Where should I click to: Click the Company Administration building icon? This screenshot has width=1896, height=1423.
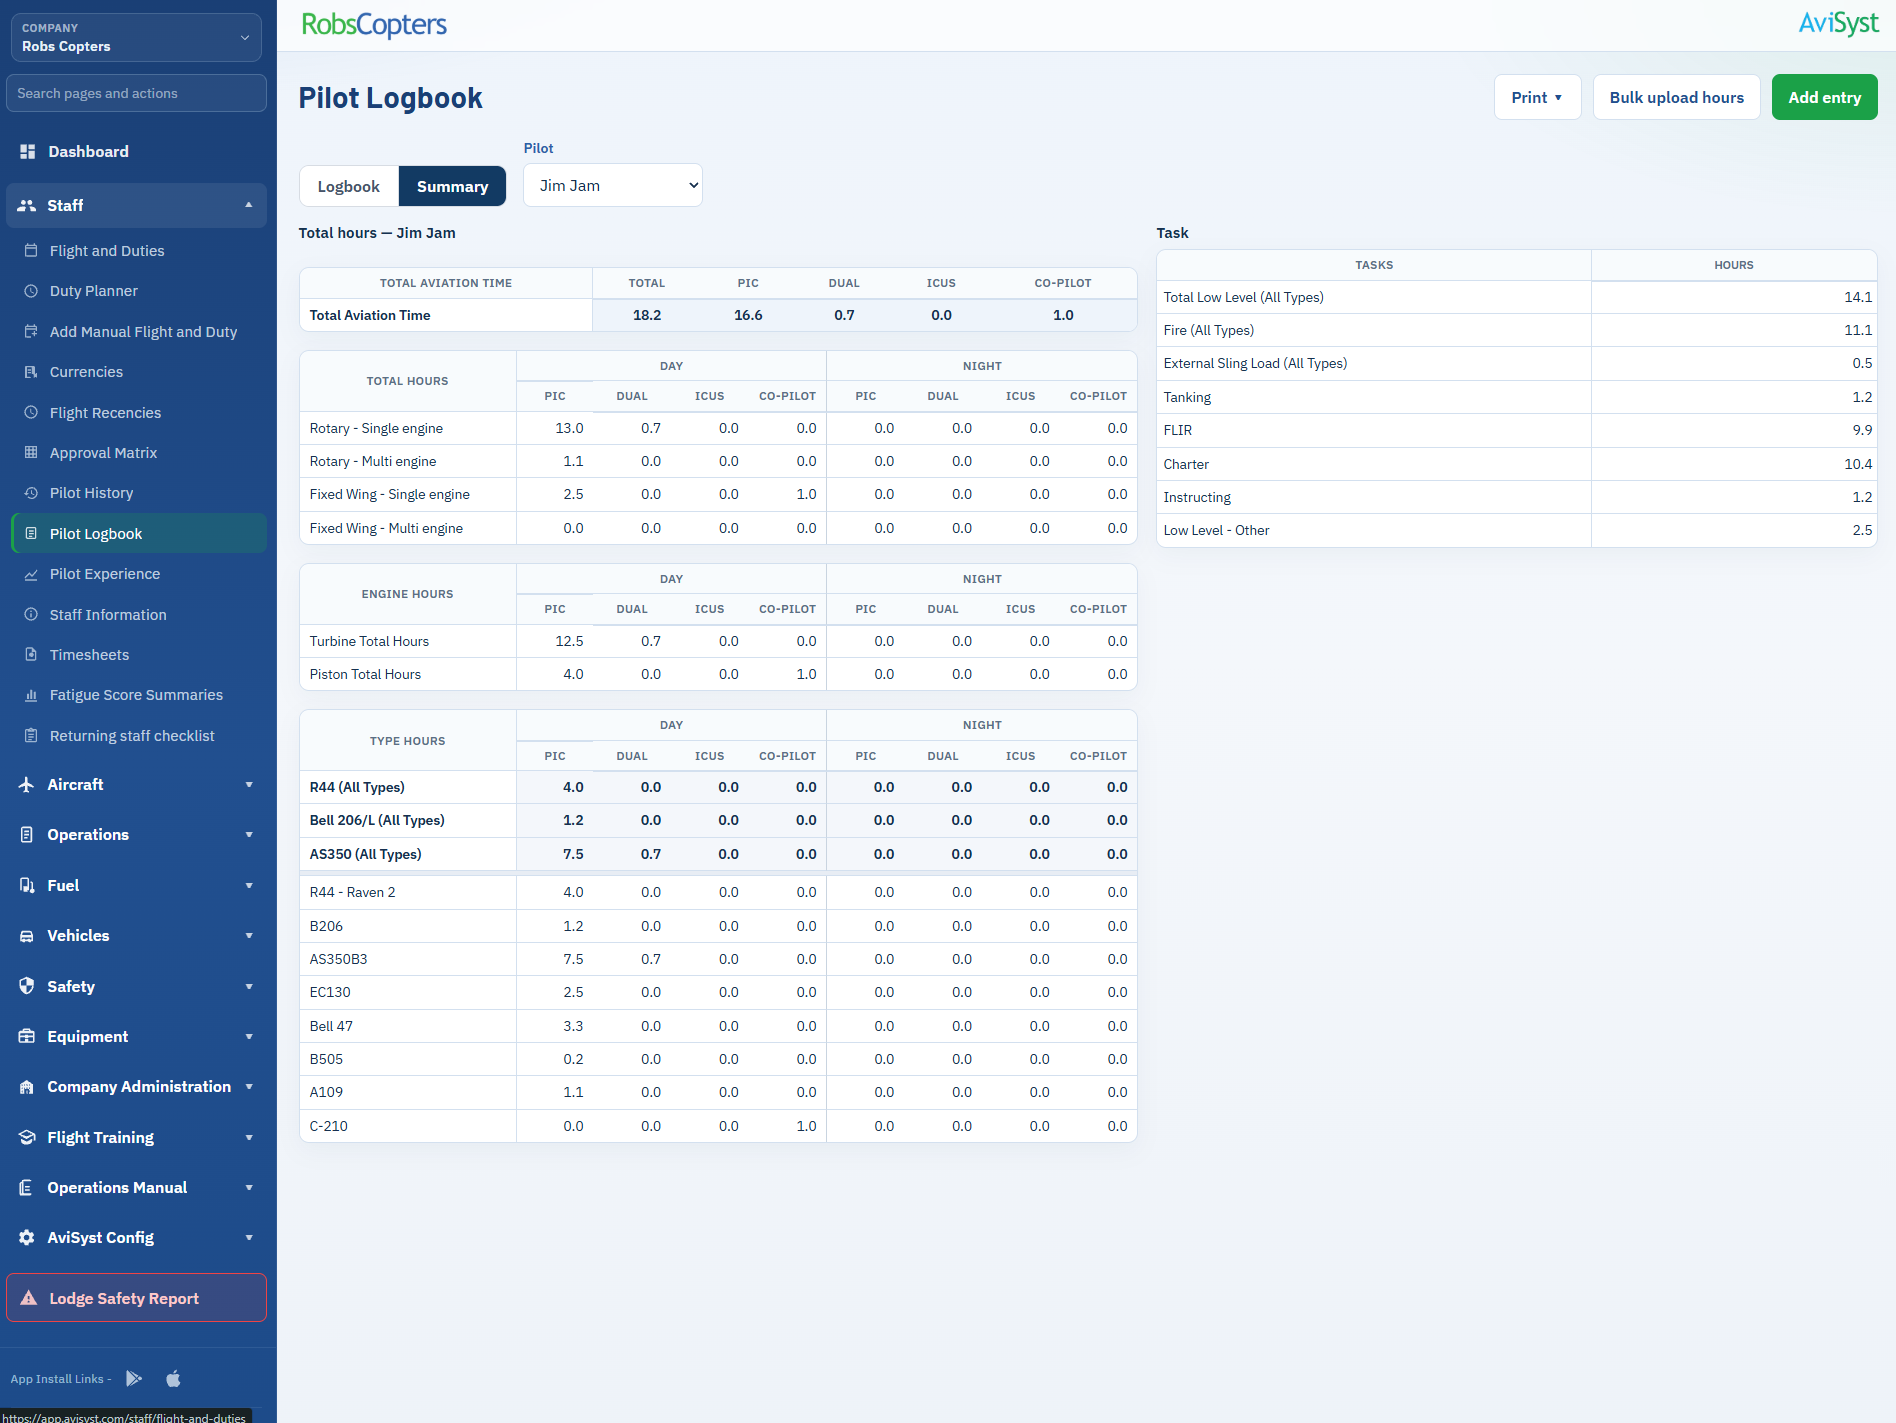[x=27, y=1087]
